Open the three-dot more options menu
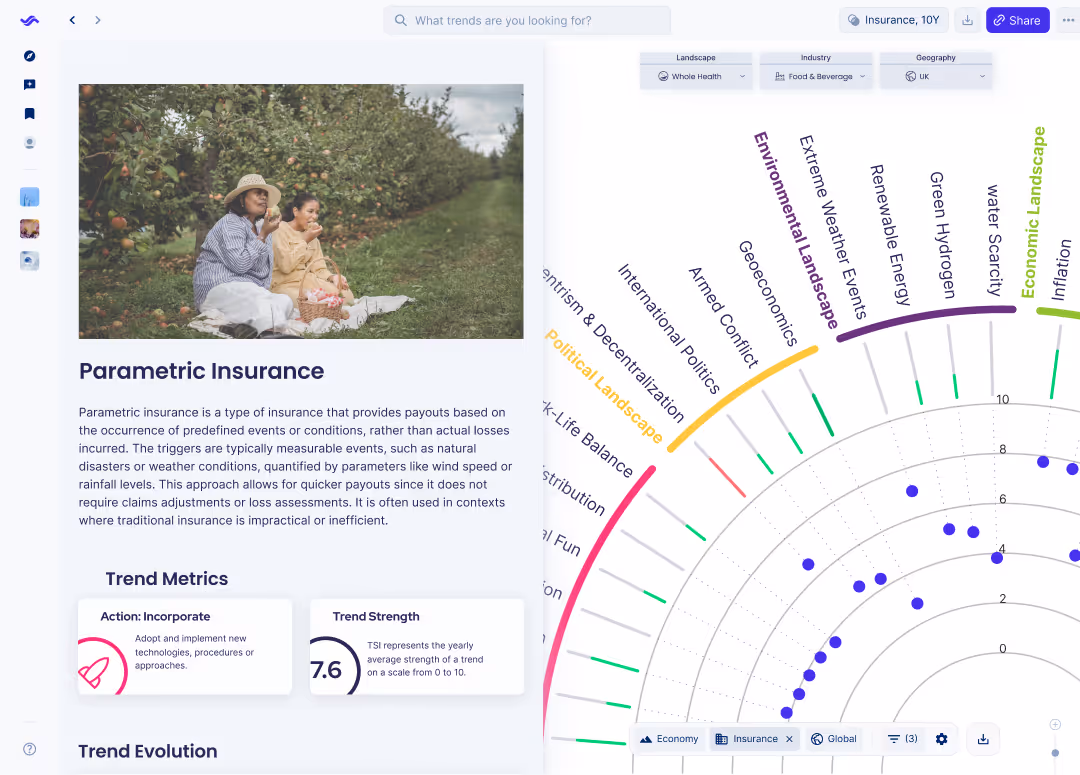 click(1068, 20)
